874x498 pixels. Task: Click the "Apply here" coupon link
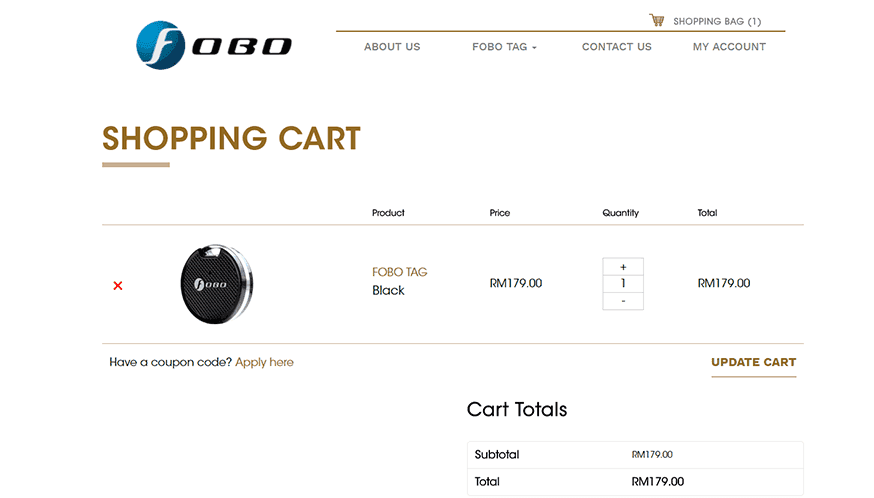coord(265,362)
